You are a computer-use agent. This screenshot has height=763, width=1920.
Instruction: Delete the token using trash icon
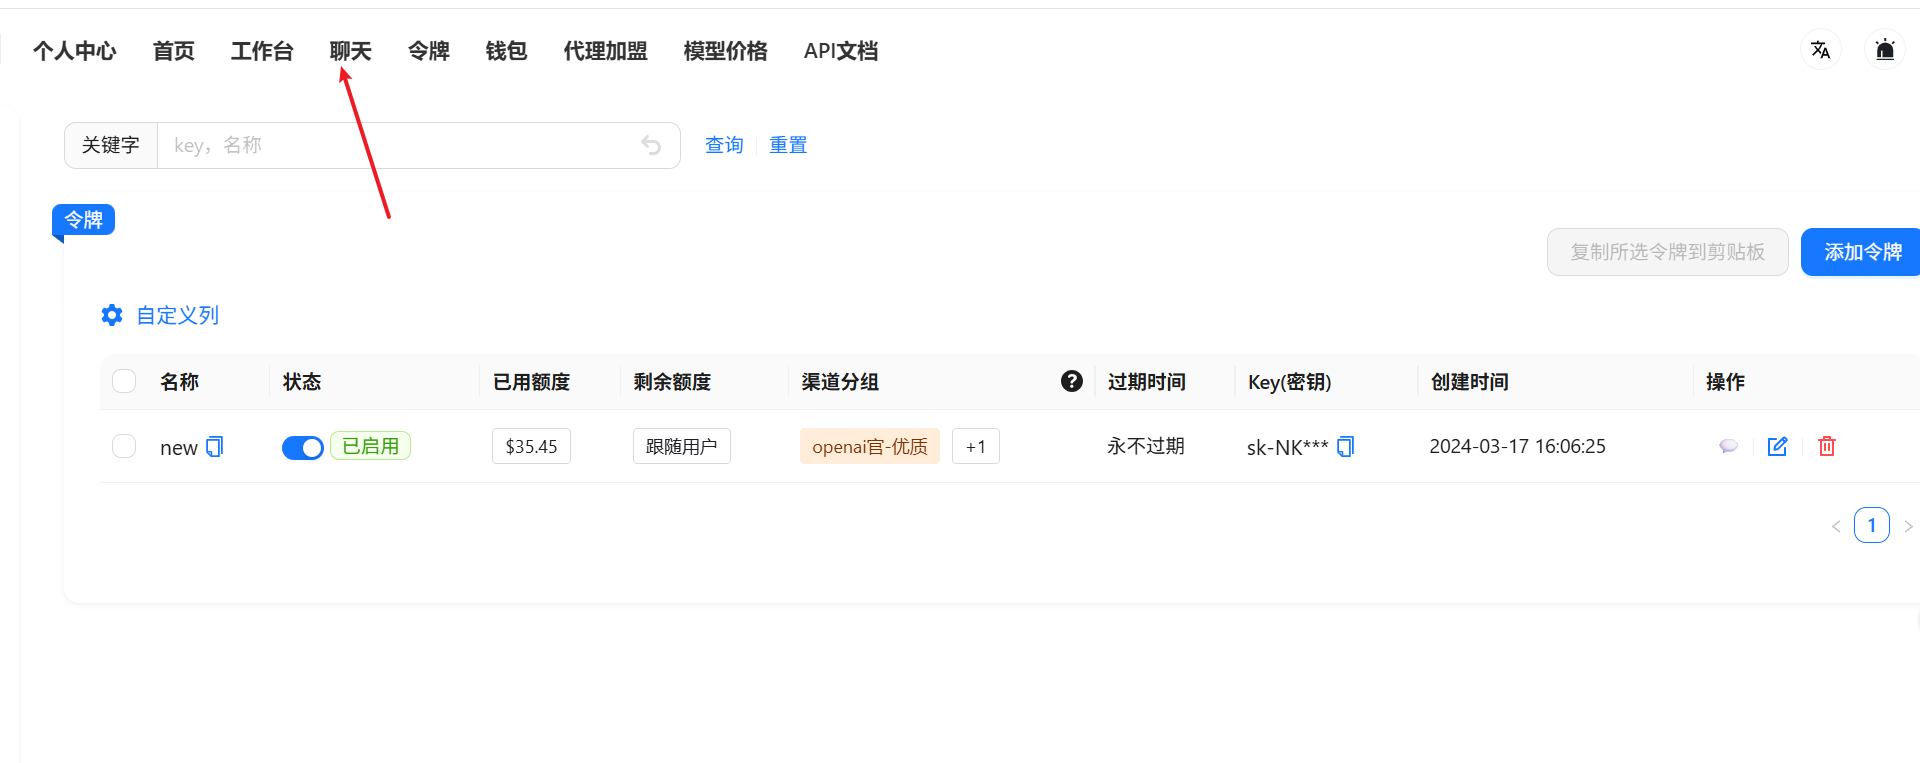tap(1827, 446)
